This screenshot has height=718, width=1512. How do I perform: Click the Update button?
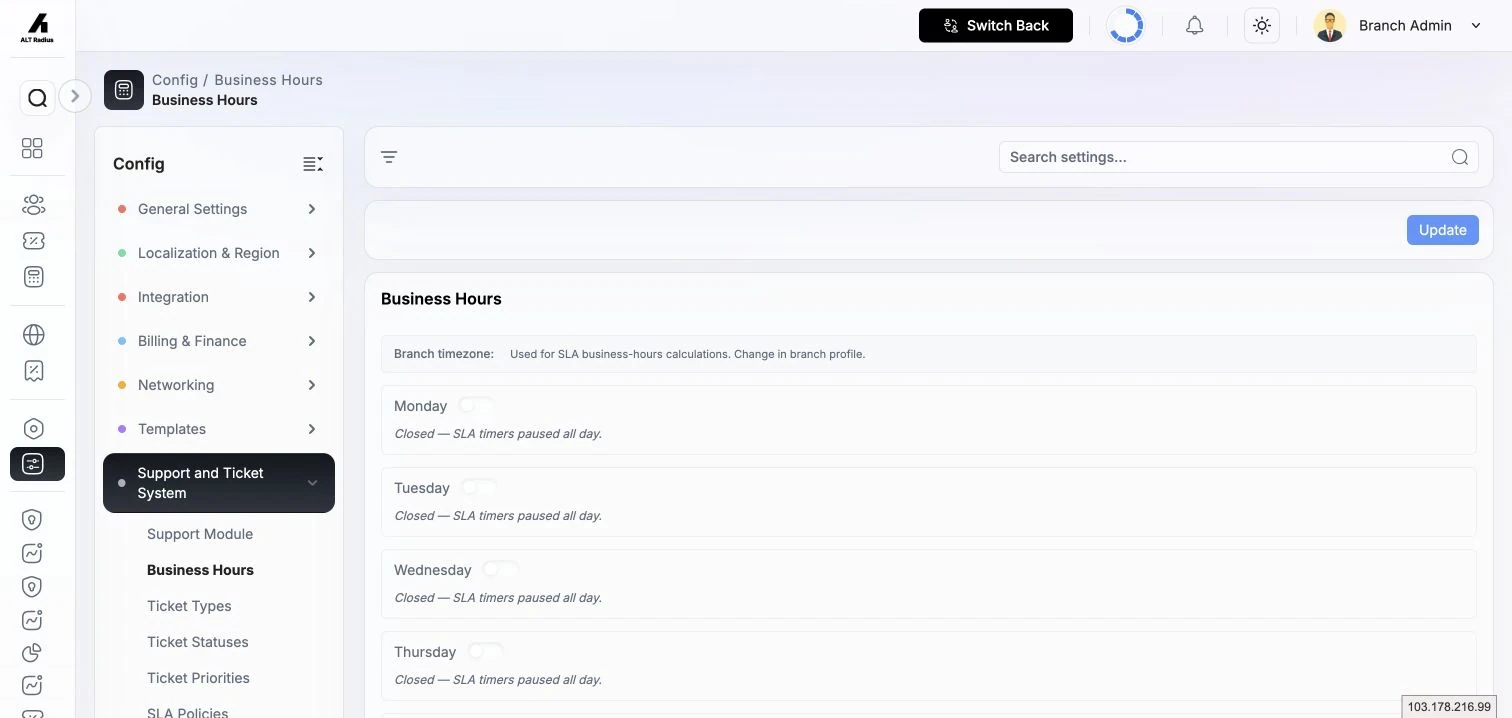click(1443, 230)
